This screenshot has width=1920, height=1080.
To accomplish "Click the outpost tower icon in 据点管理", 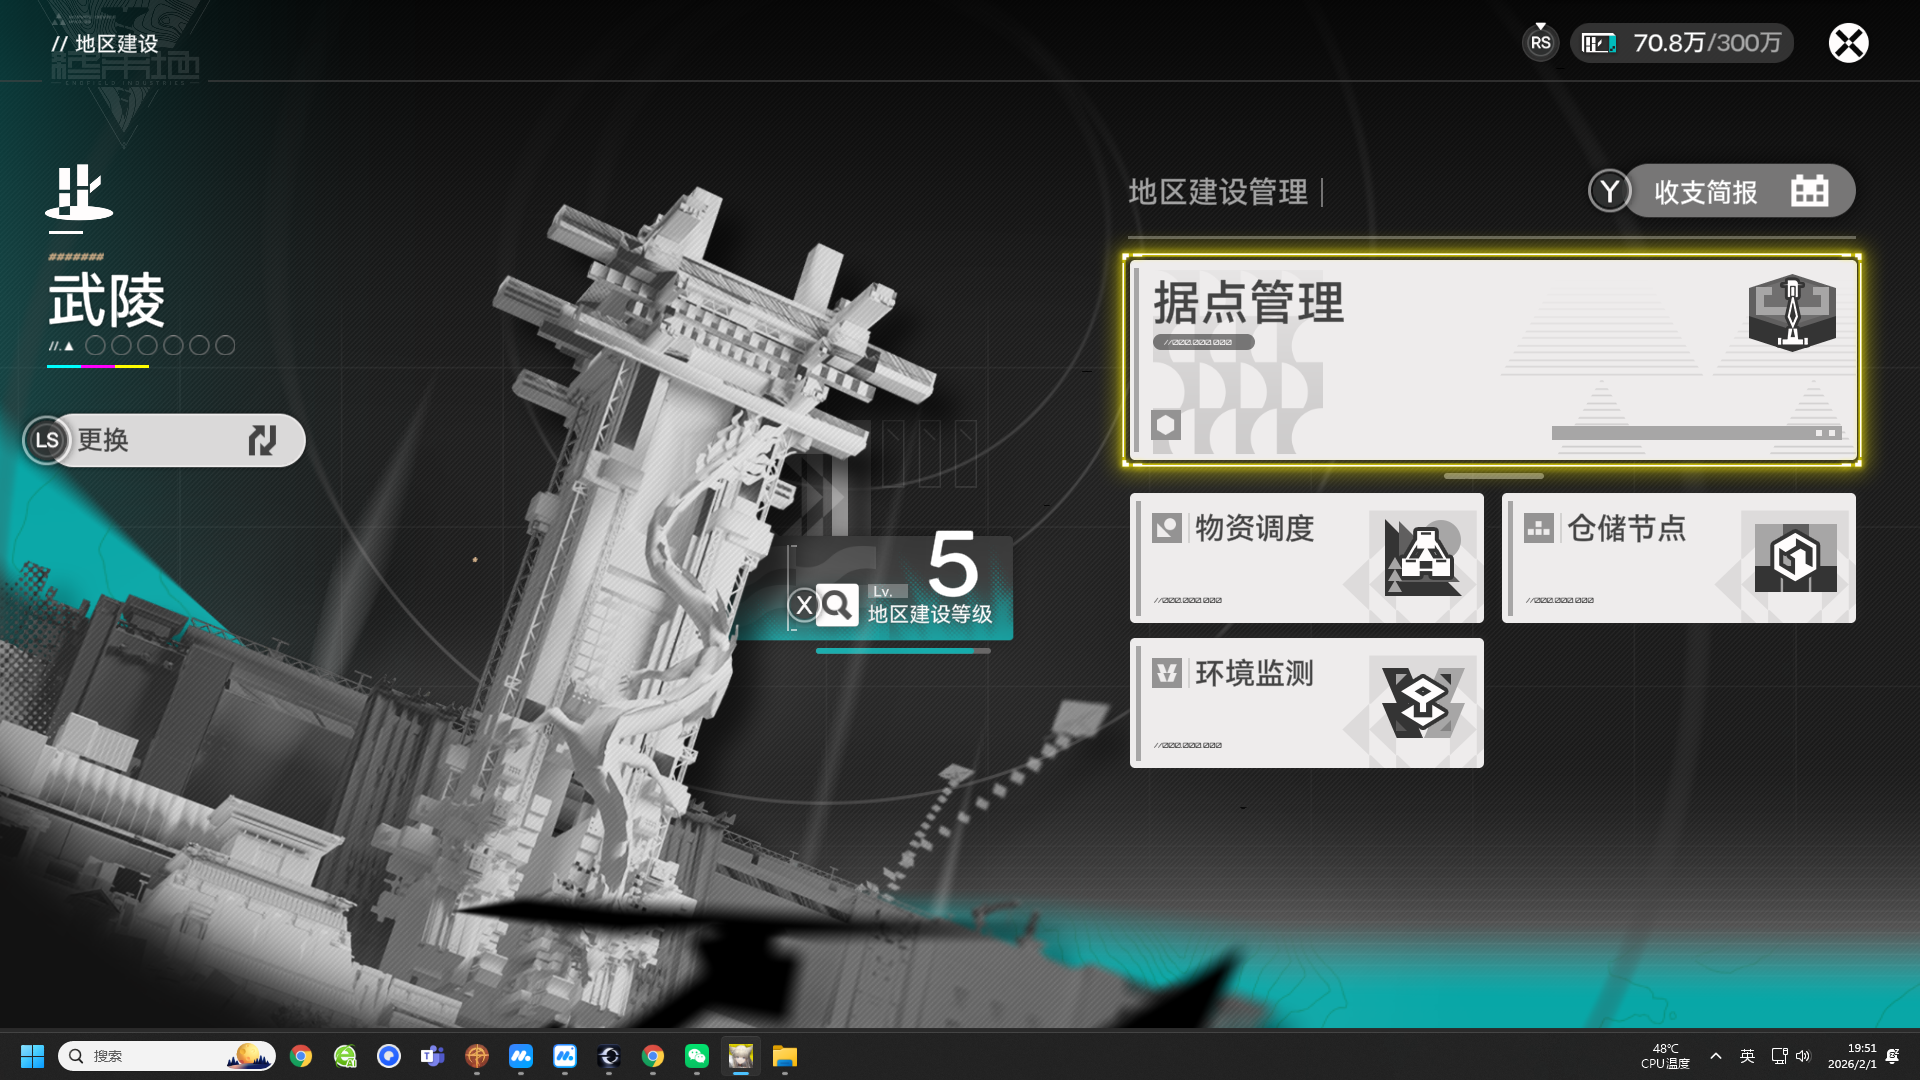I will 1792,313.
